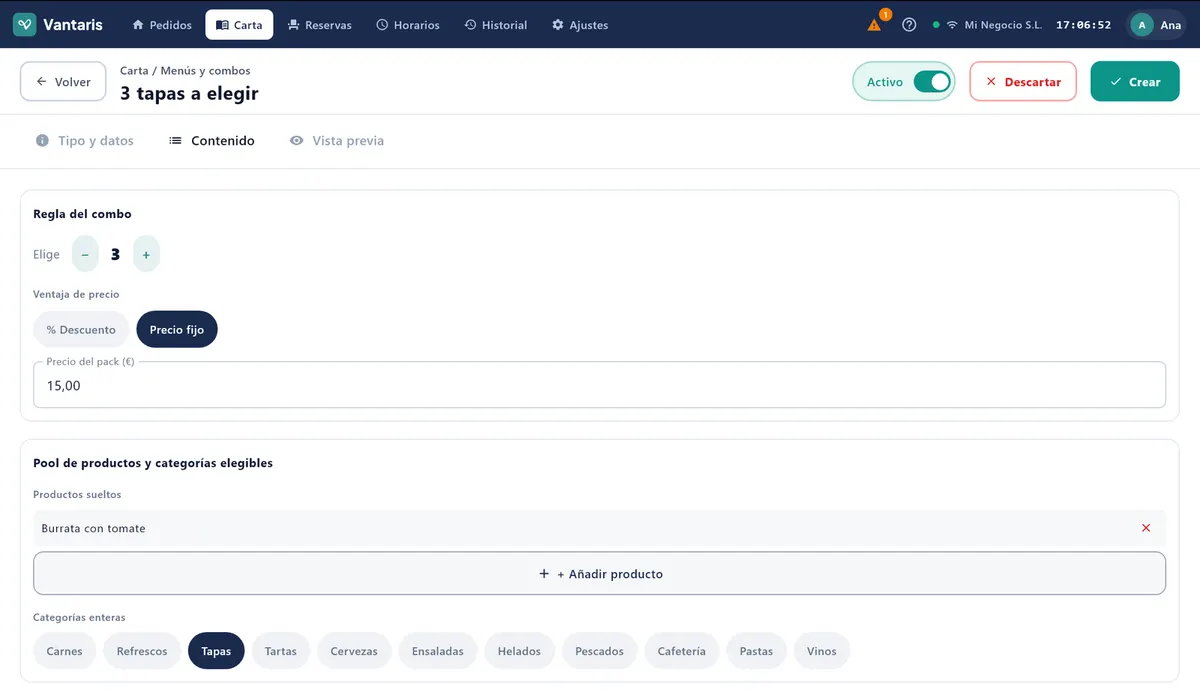The image size is (1200, 692).
Task: Open the Reservas section
Action: 320,25
